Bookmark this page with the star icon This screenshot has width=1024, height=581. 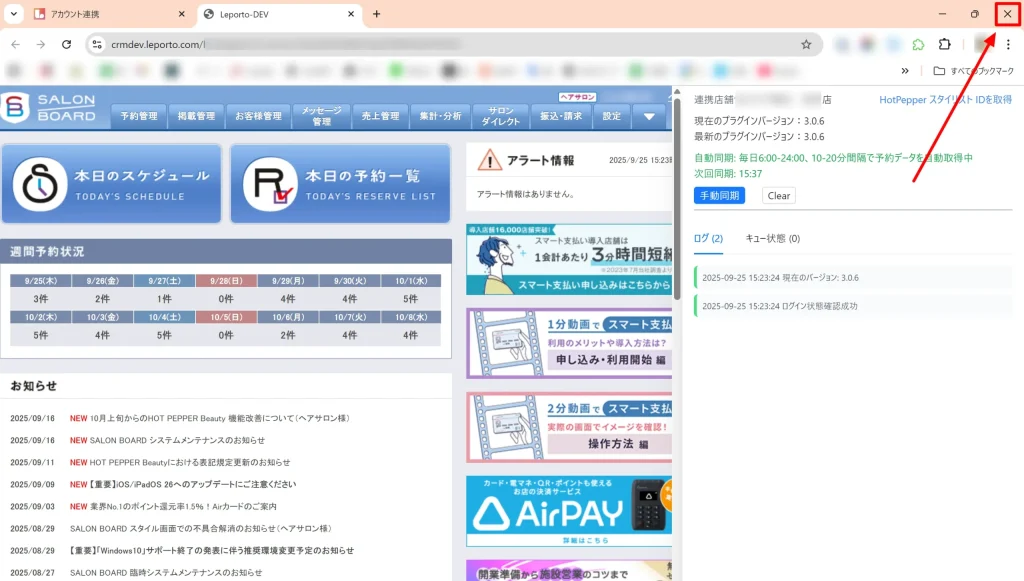[806, 45]
